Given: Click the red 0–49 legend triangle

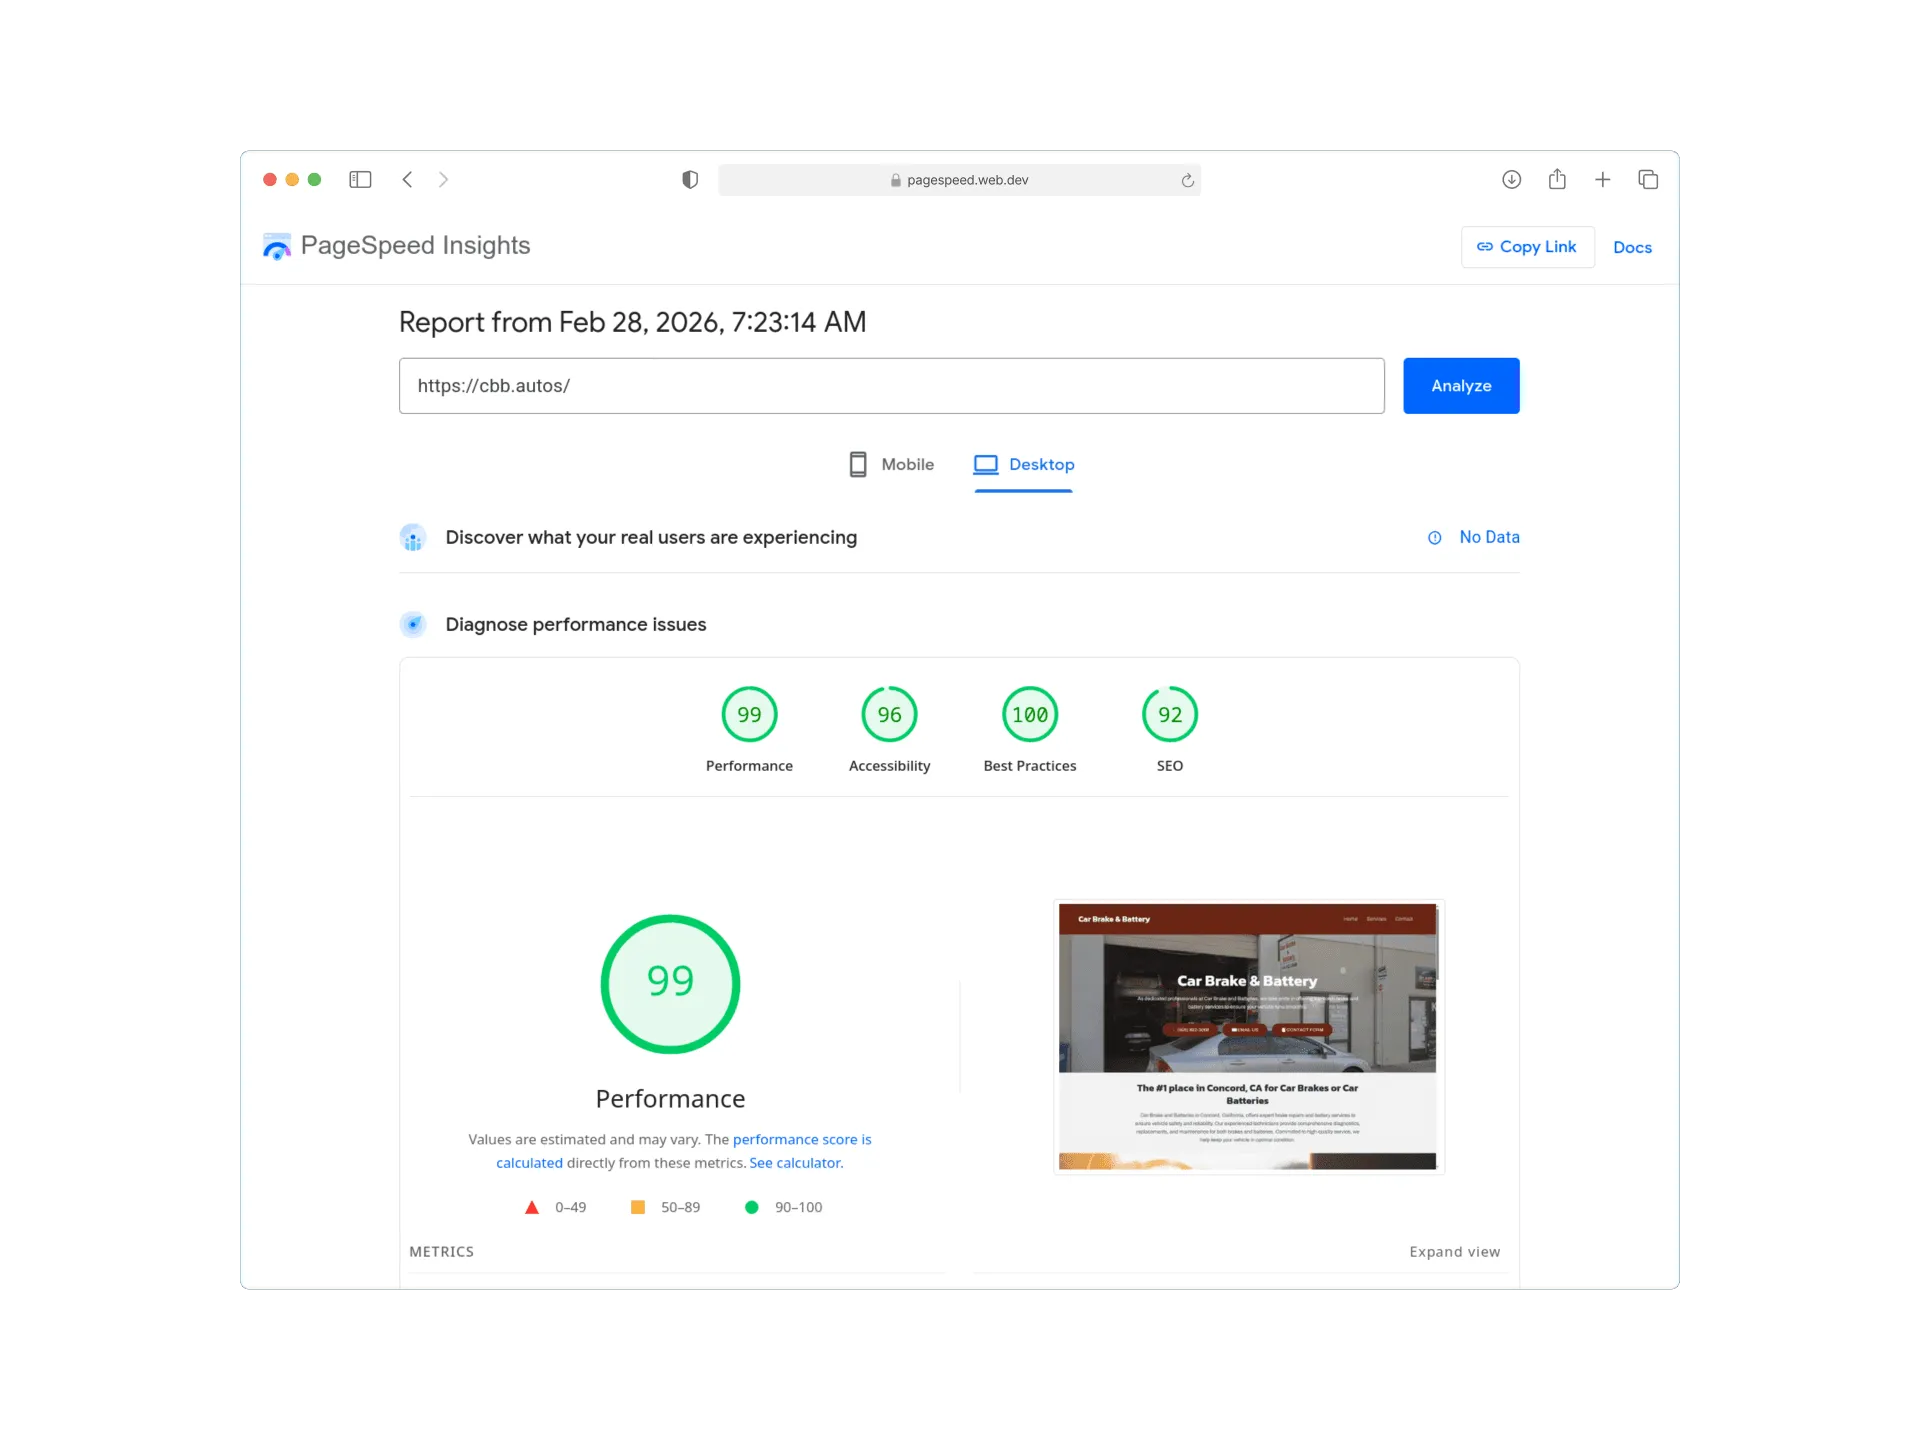Looking at the screenshot, I should [531, 1207].
